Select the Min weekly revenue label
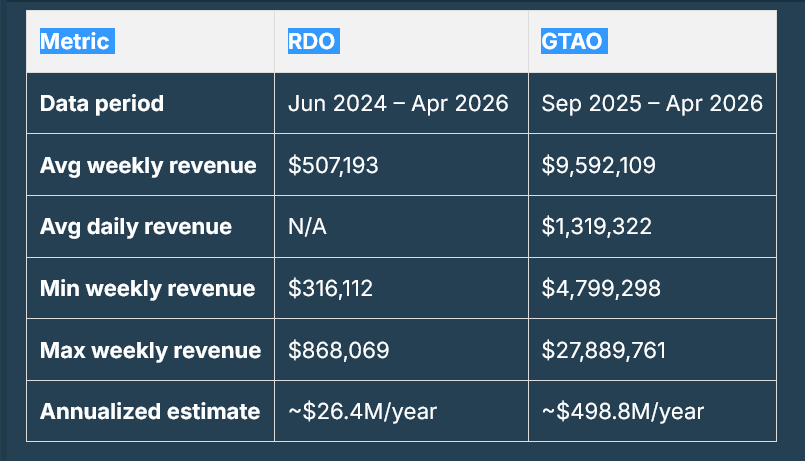Viewport: 805px width, 461px height. (147, 289)
